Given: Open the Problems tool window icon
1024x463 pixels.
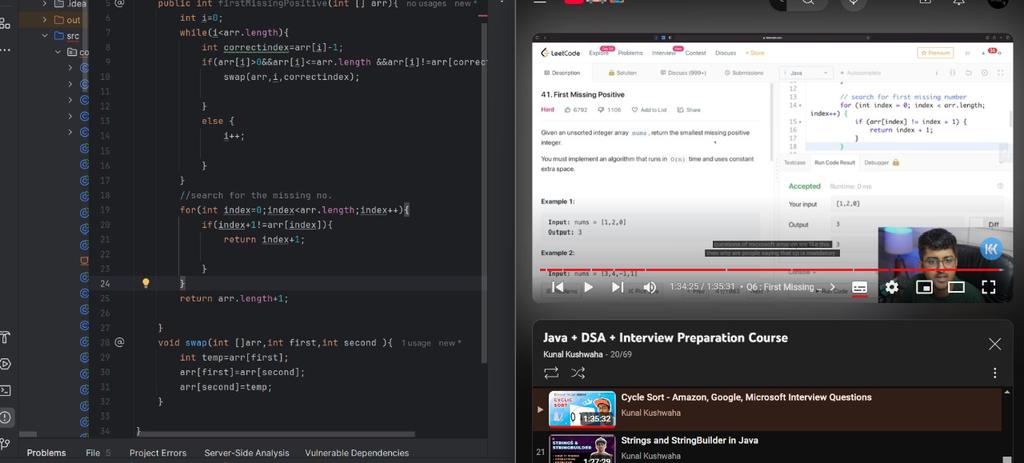Looking at the screenshot, I should pos(6,417).
